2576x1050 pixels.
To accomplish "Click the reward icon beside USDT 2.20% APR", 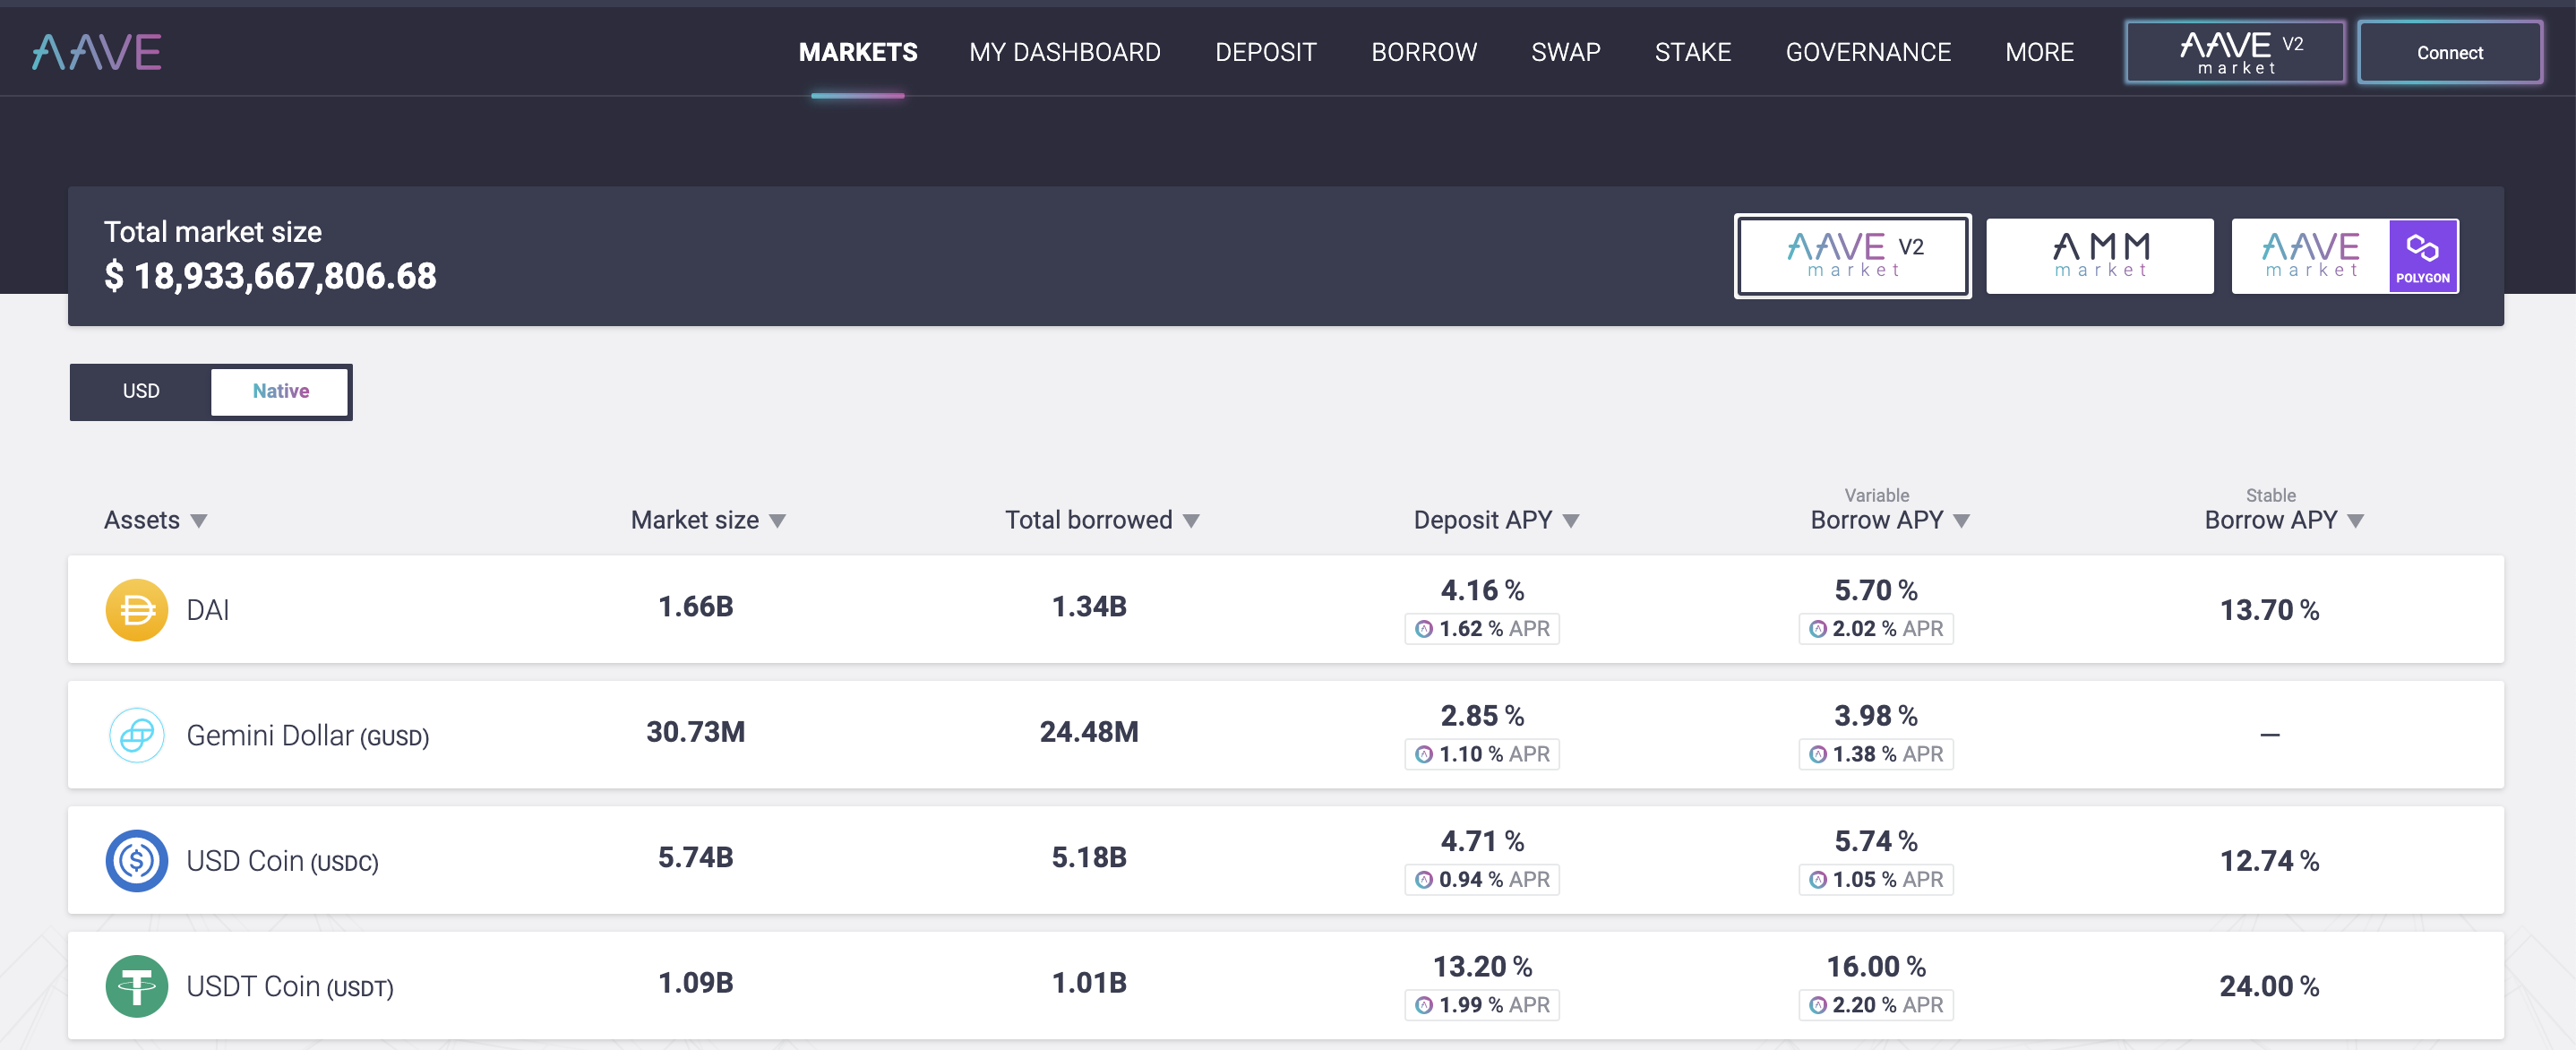I will (x=1818, y=1005).
